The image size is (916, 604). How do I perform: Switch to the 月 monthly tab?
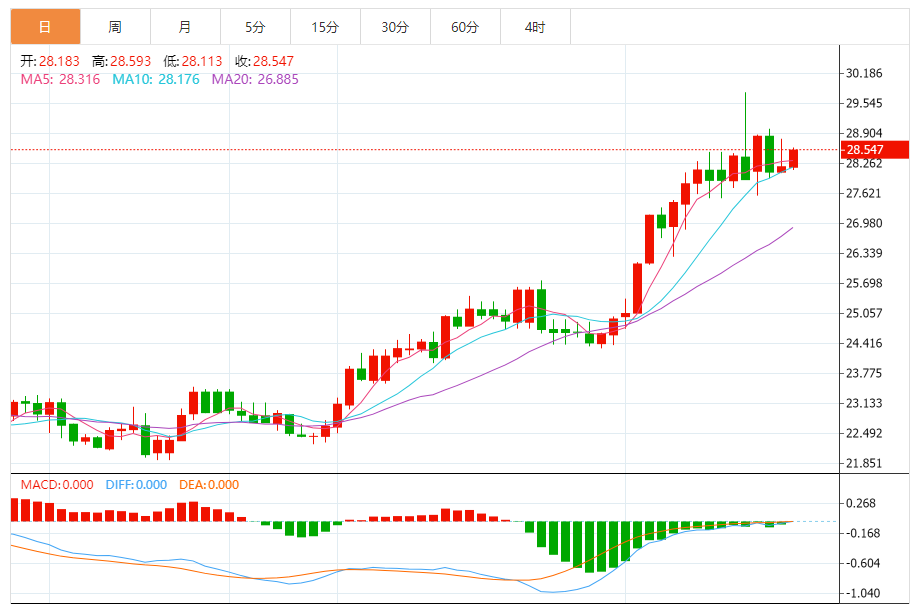[186, 27]
